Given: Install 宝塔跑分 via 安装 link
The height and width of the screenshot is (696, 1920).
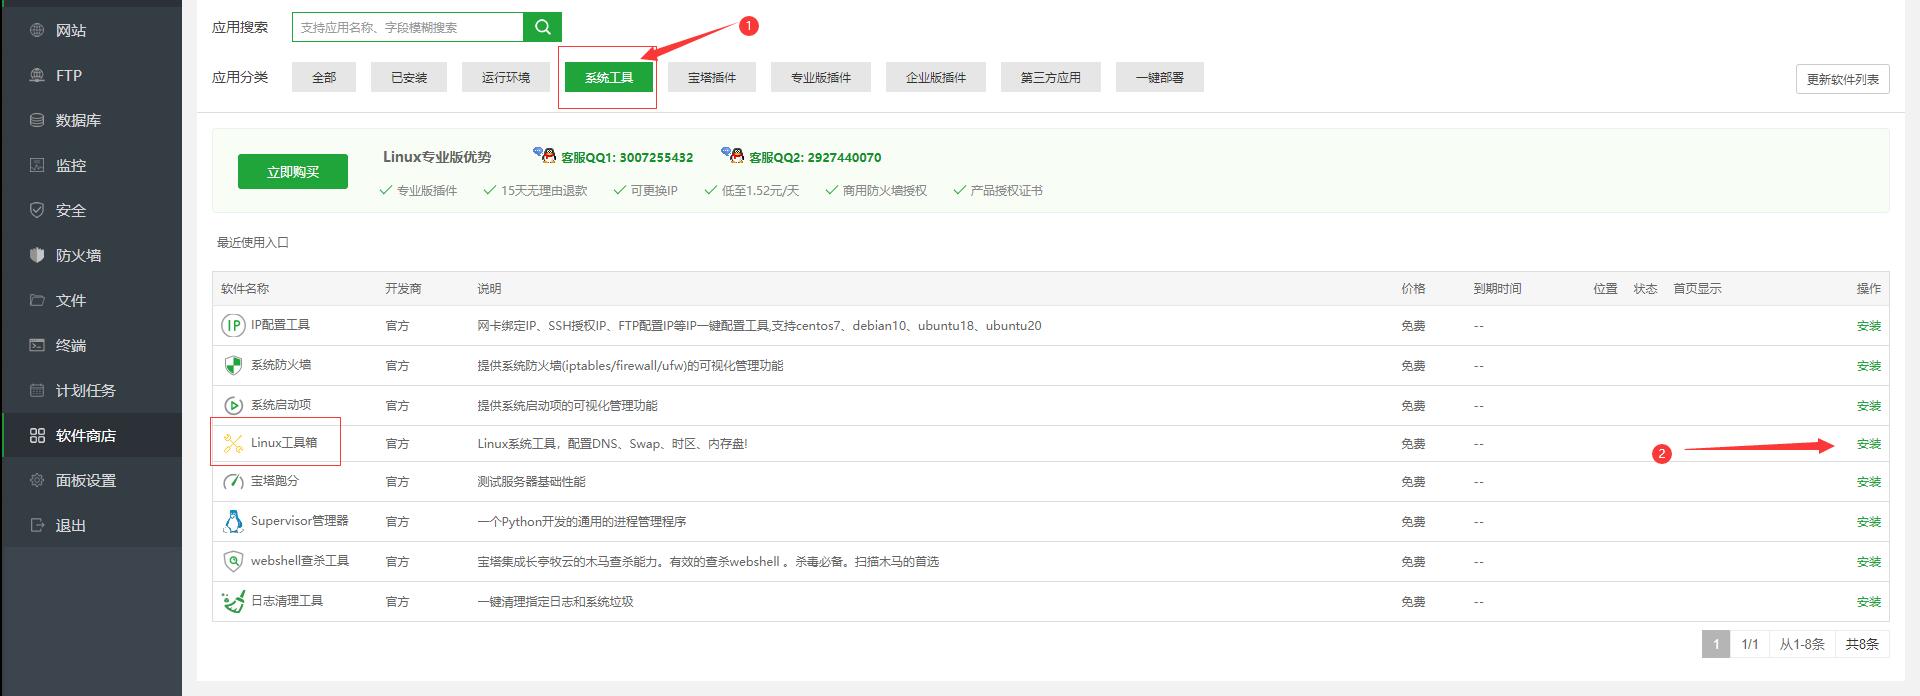Looking at the screenshot, I should tap(1869, 482).
